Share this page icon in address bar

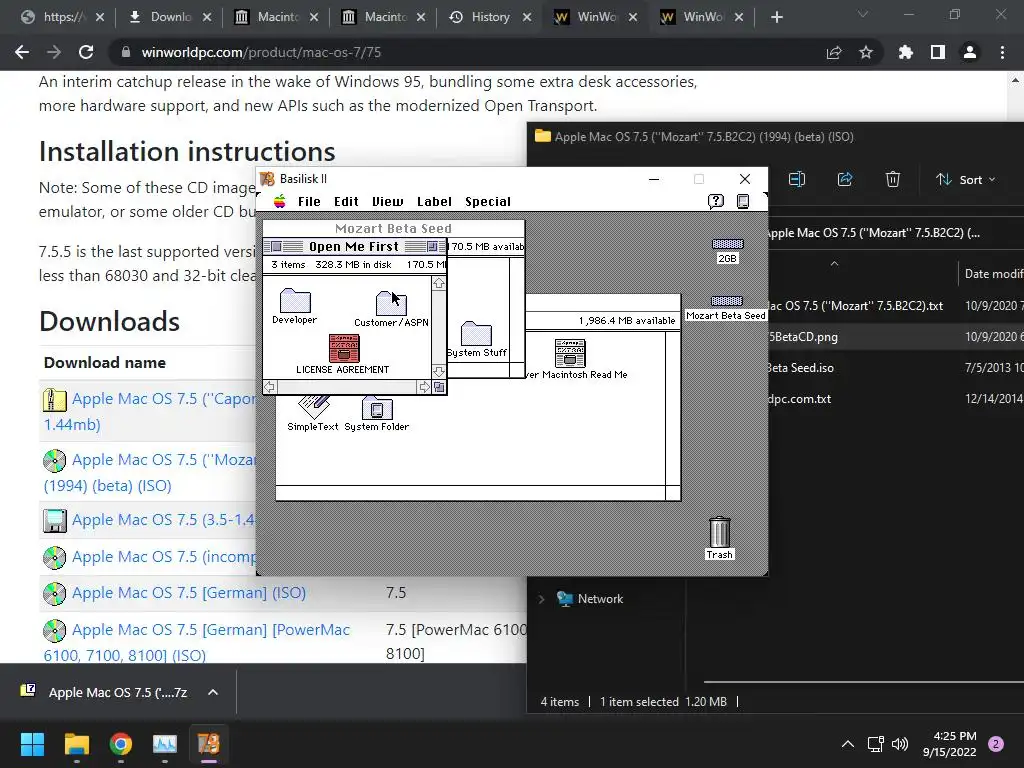[834, 52]
